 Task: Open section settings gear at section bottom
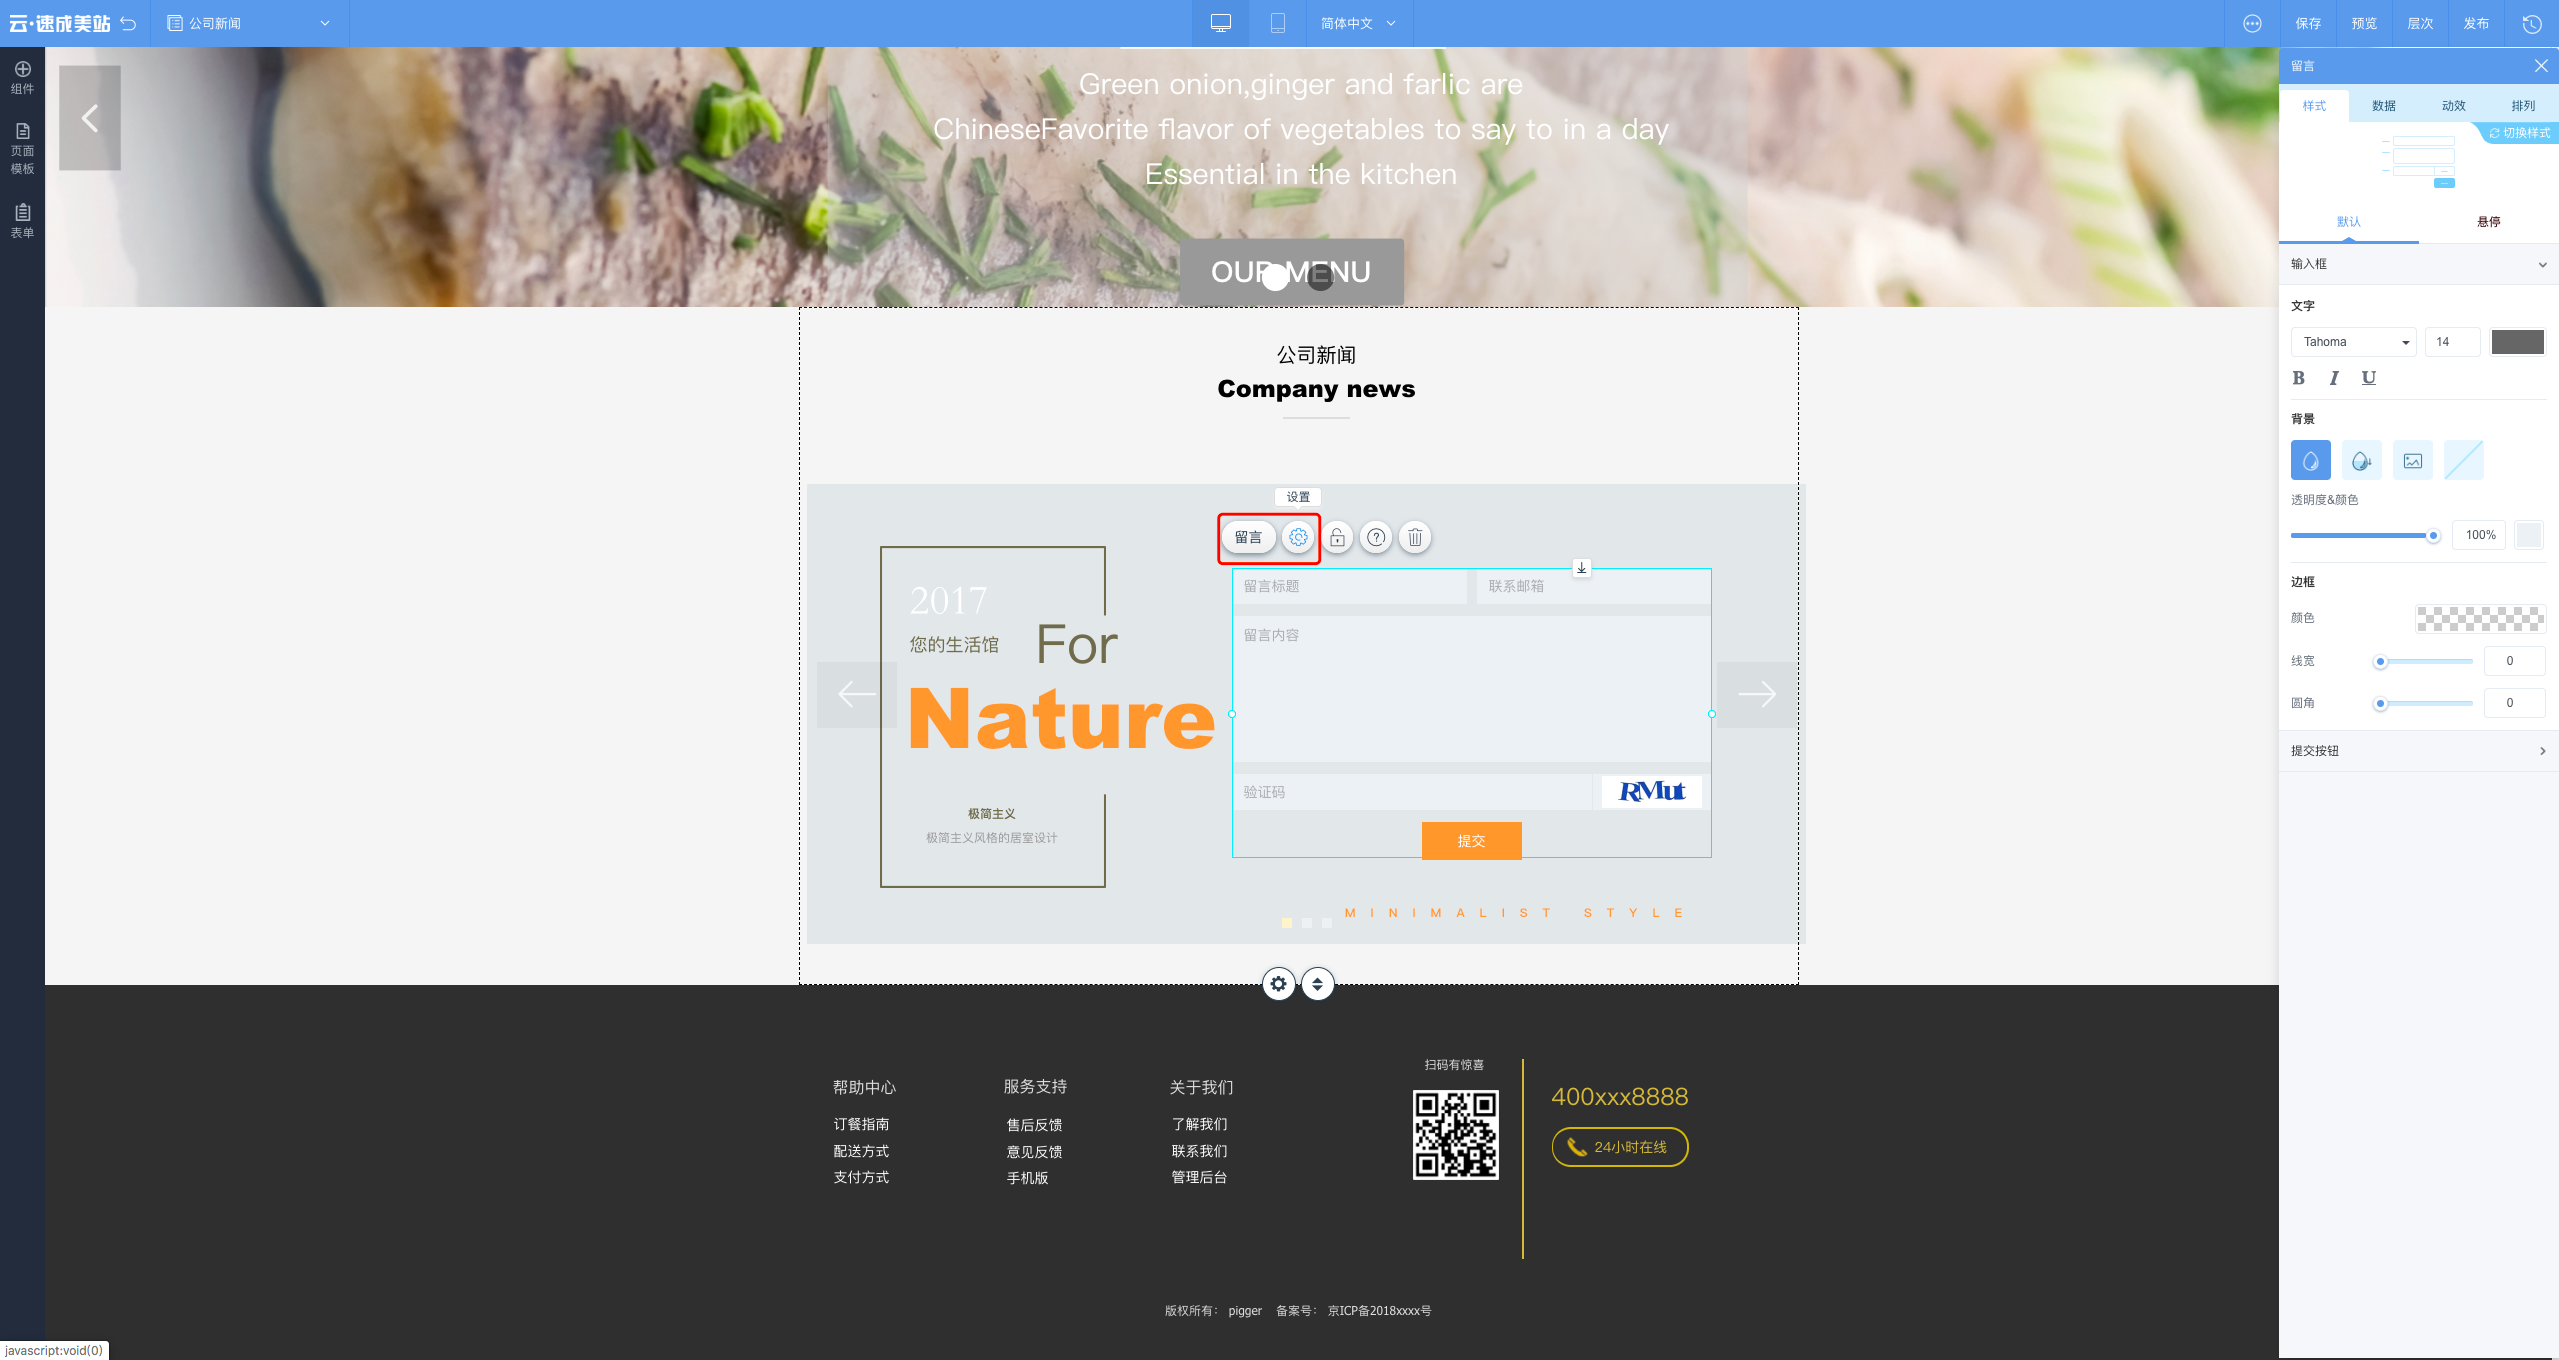pos(1278,984)
